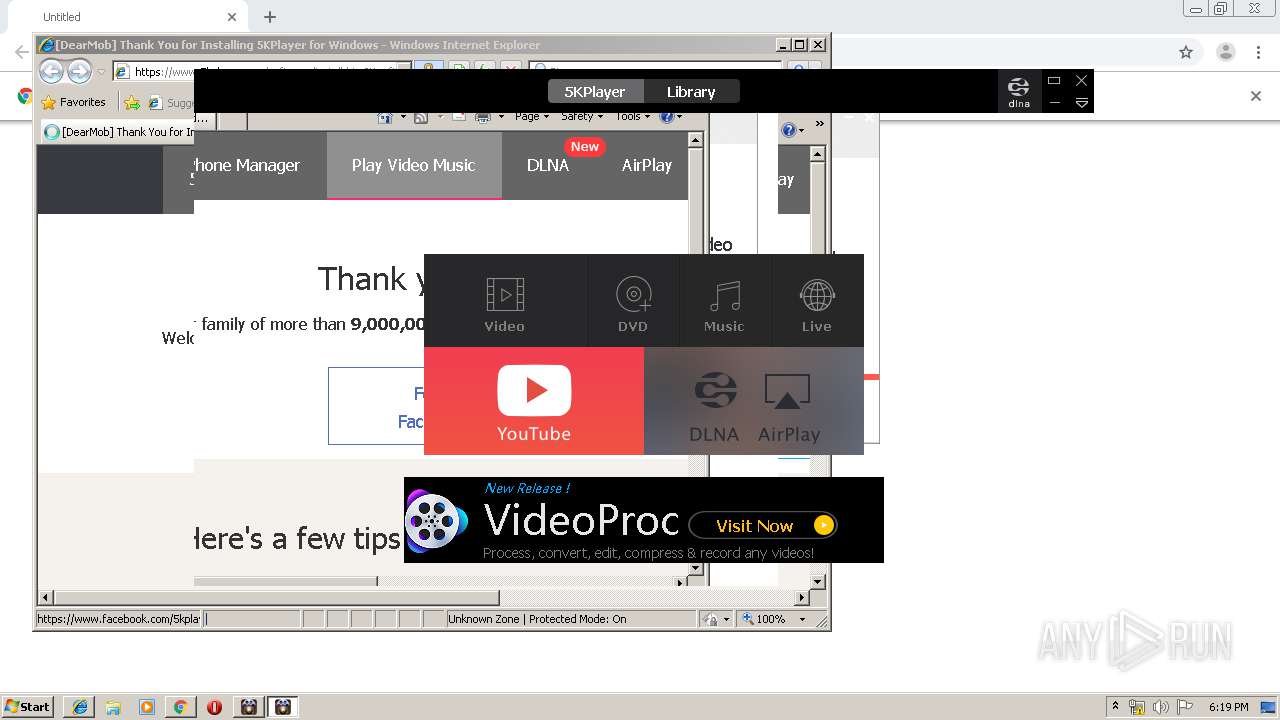Open the 5KPlayer title bar dropdown triangle menu
The width and height of the screenshot is (1280, 720).
click(x=1081, y=103)
